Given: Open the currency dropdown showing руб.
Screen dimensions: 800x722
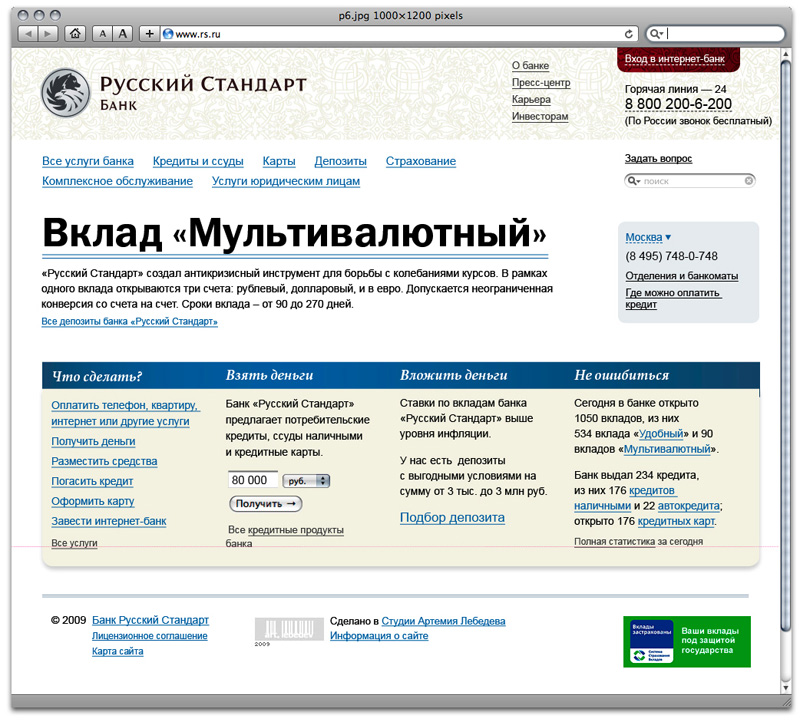Looking at the screenshot, I should (x=306, y=481).
